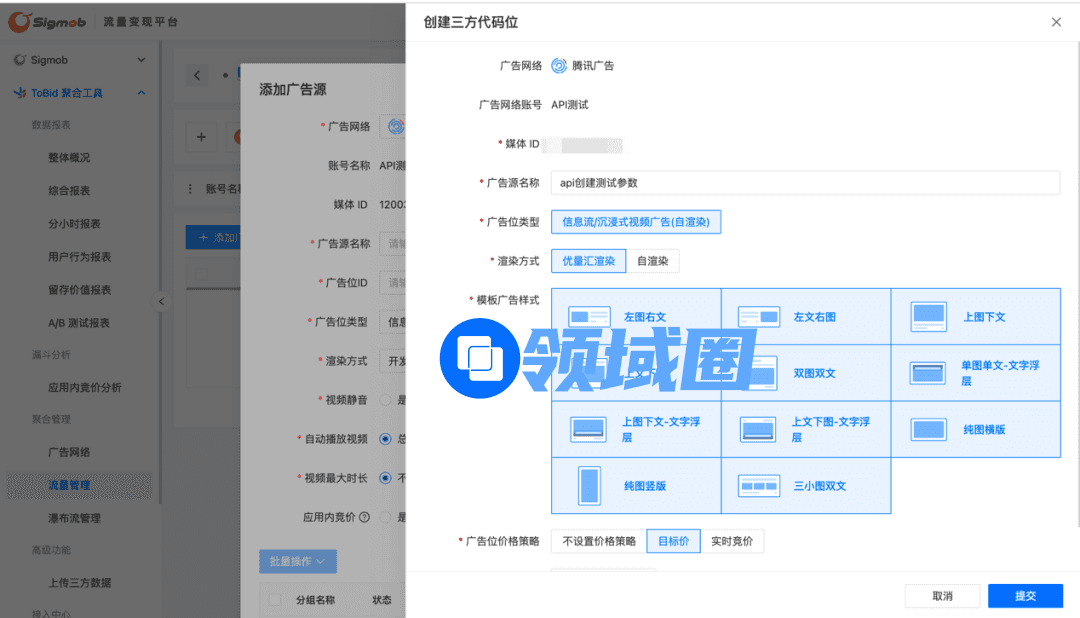Collapse the ToBid 聚合工具 menu group
The height and width of the screenshot is (618, 1080).
point(141,93)
